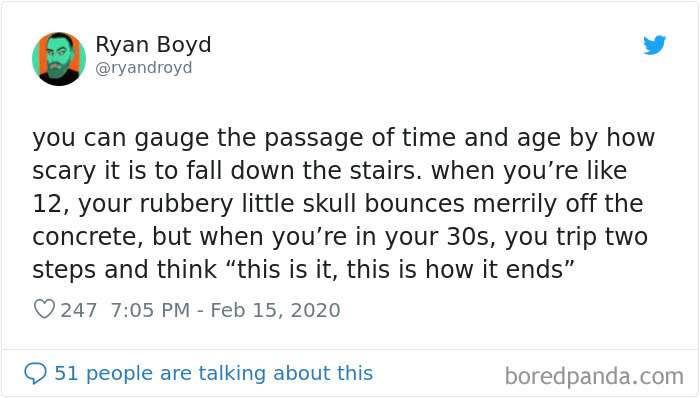Image resolution: width=700 pixels, height=398 pixels.
Task: Click the 247 likes count
Action: pos(79,310)
